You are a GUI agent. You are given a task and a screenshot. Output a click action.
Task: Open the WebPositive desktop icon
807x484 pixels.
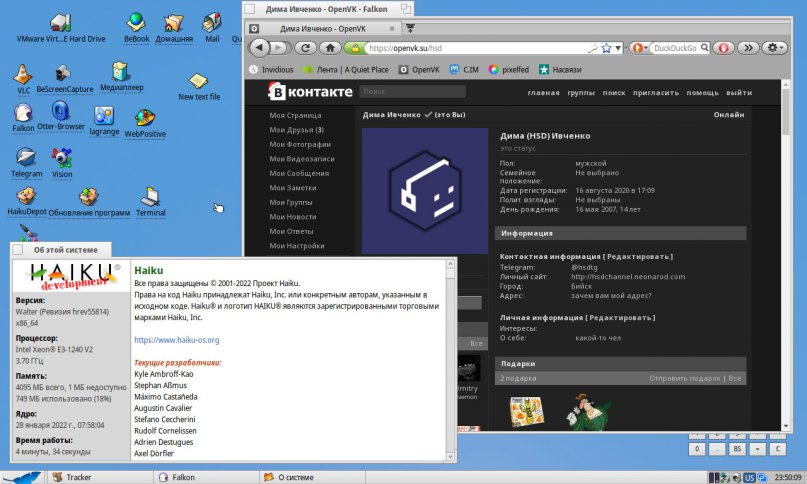[x=144, y=118]
